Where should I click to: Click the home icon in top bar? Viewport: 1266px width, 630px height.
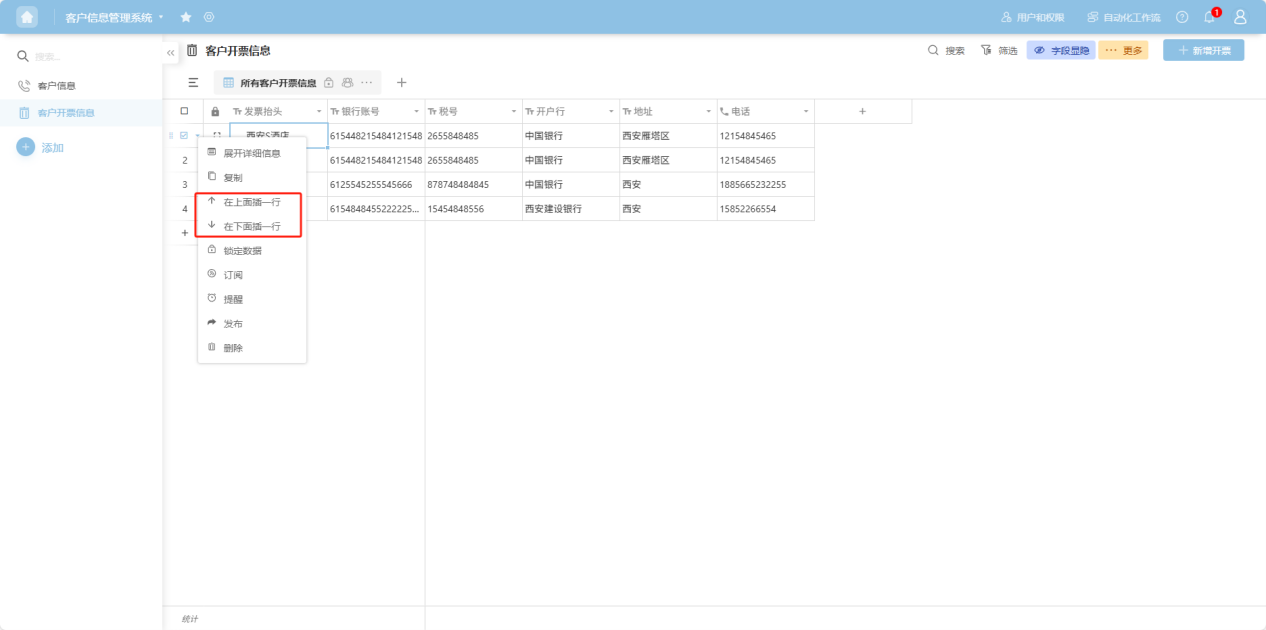pyautogui.click(x=27, y=17)
